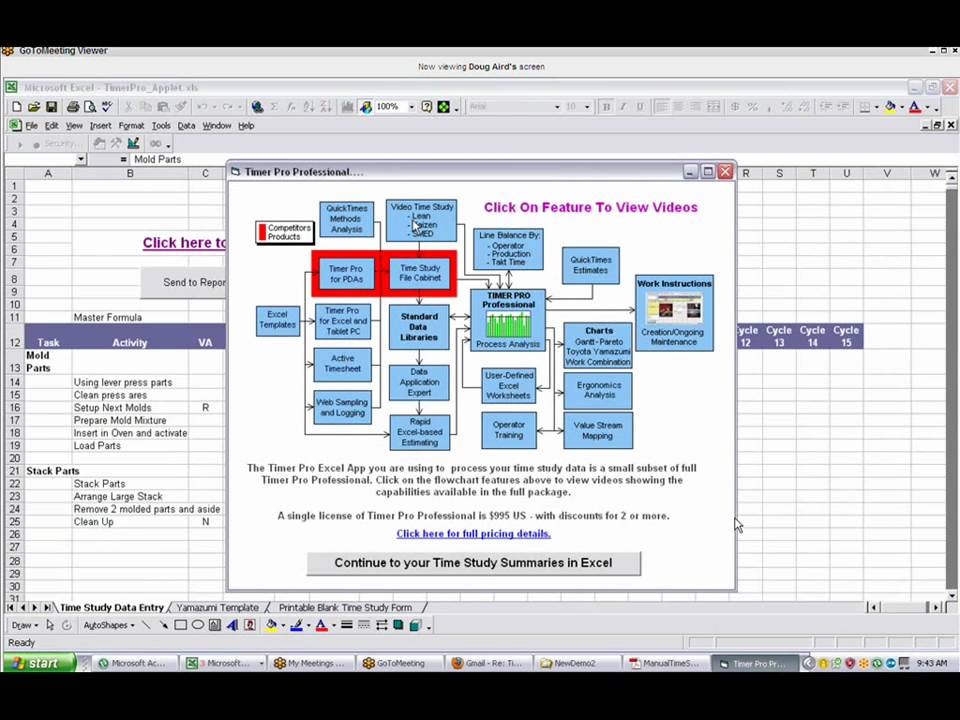Viewport: 960px width, 720px height.
Task: Open the Zoom 100% dropdown
Action: (411, 107)
